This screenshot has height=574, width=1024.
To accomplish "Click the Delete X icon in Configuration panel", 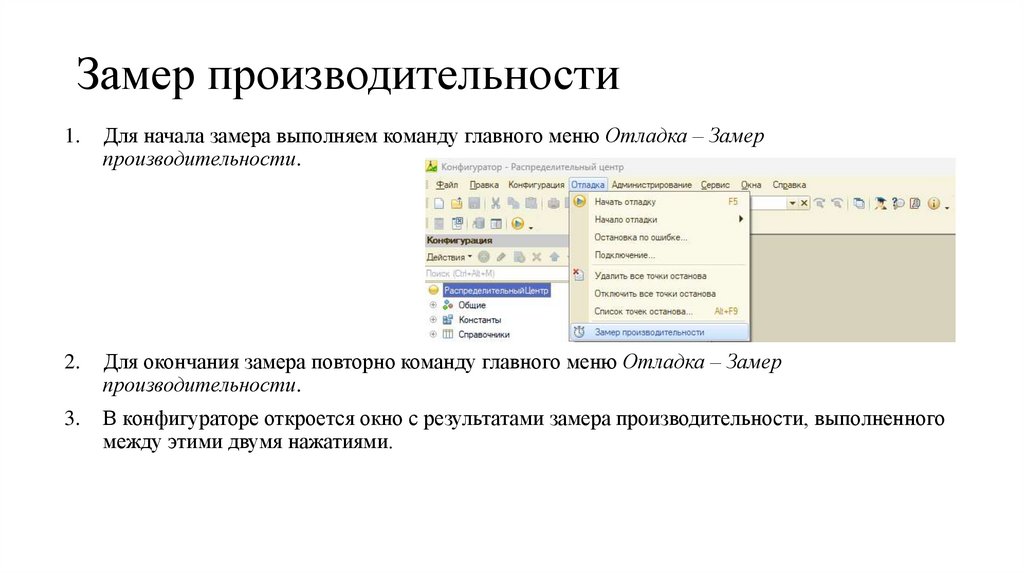I will click(x=536, y=257).
